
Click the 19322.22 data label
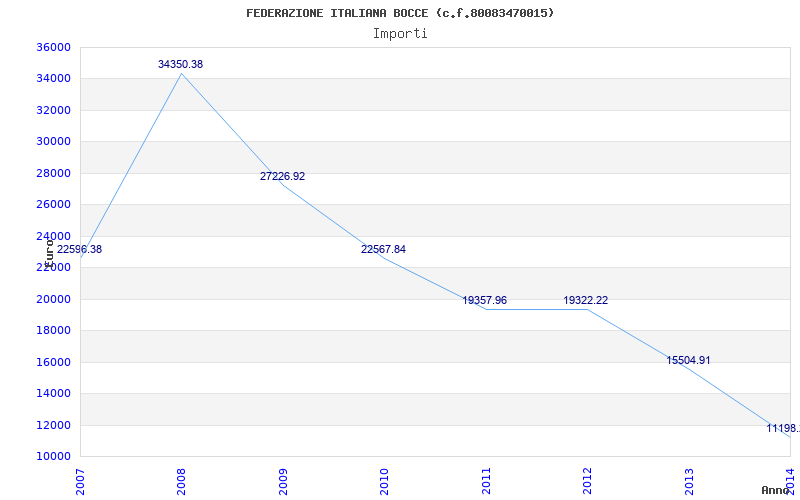(x=585, y=300)
